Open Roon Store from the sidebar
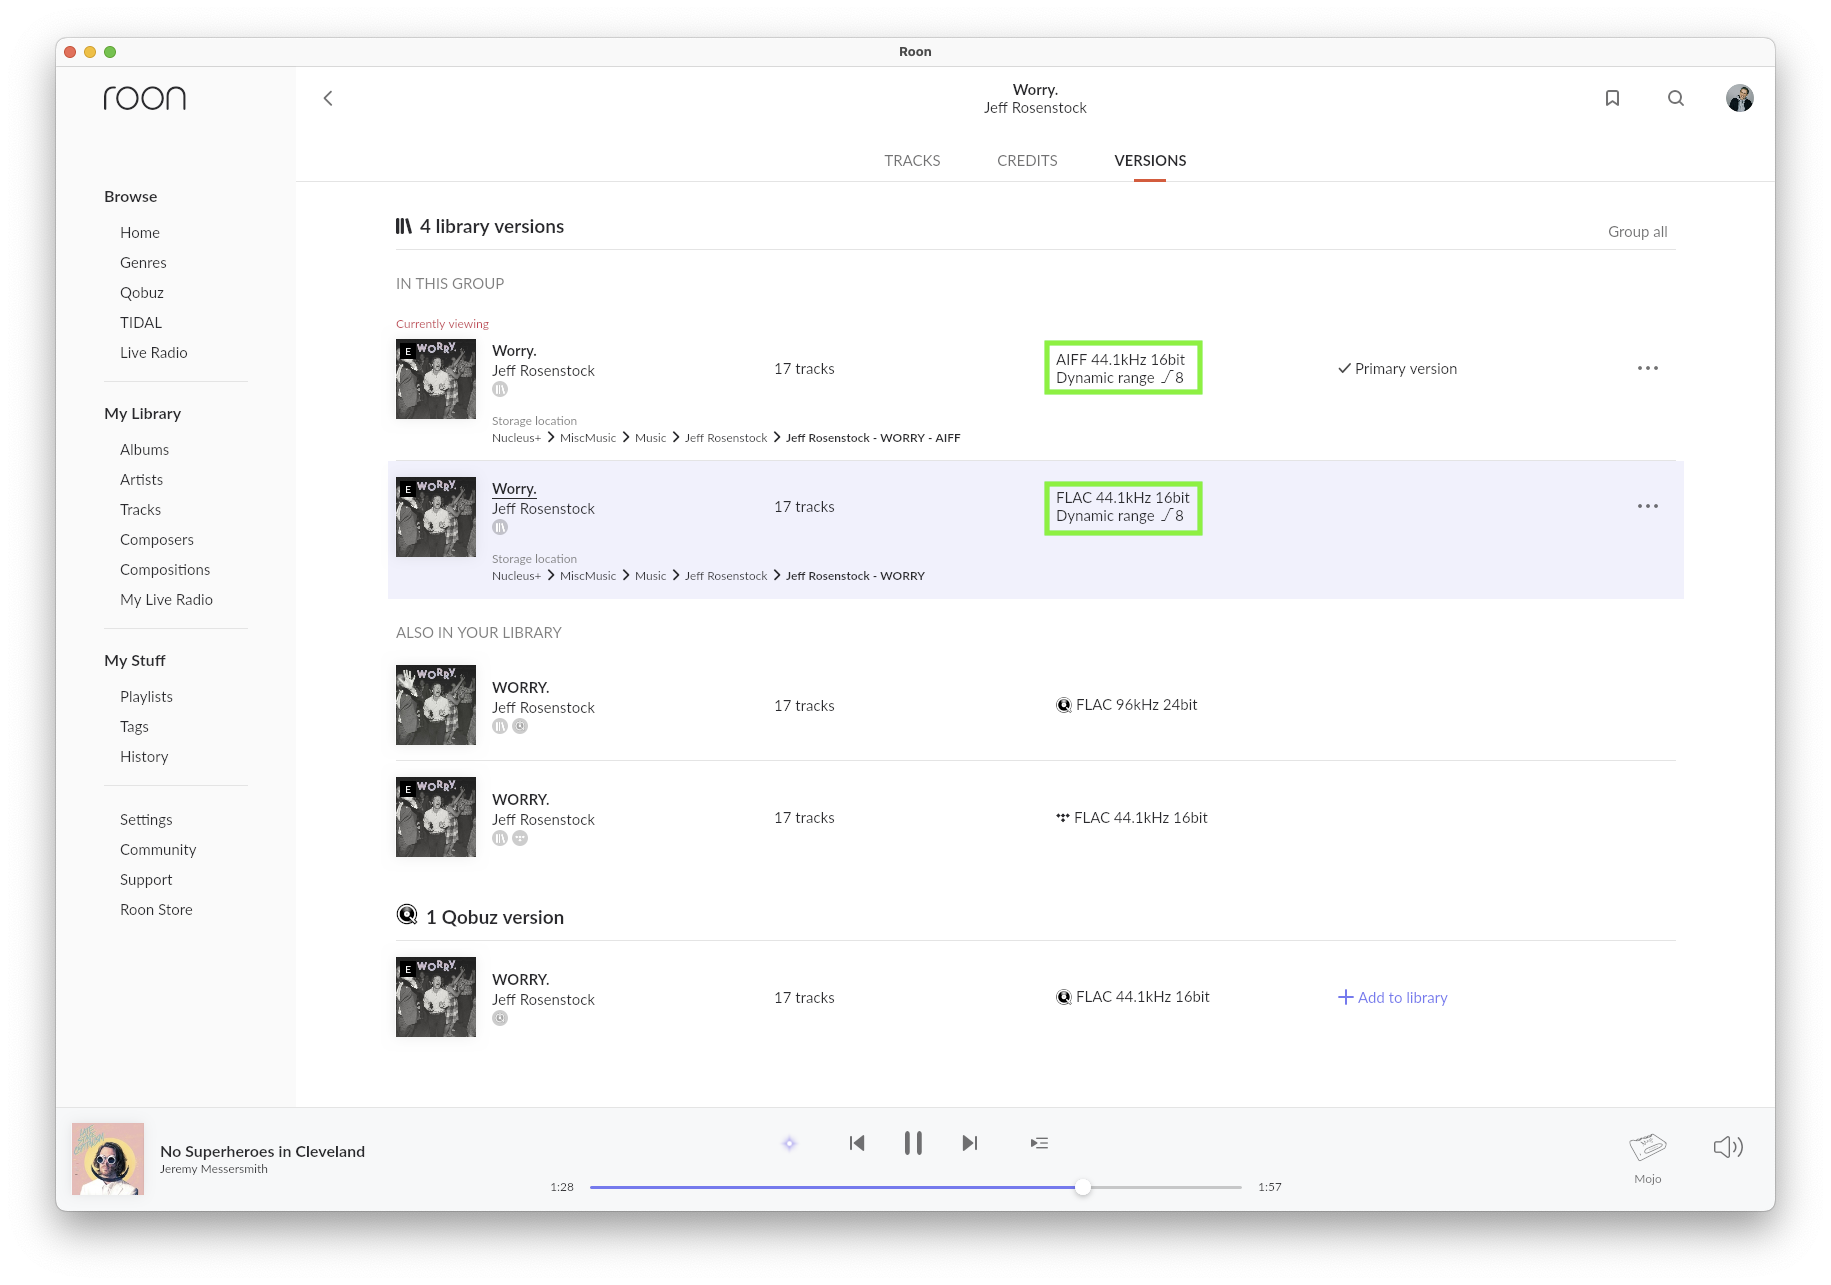This screenshot has width=1831, height=1285. tap(156, 909)
